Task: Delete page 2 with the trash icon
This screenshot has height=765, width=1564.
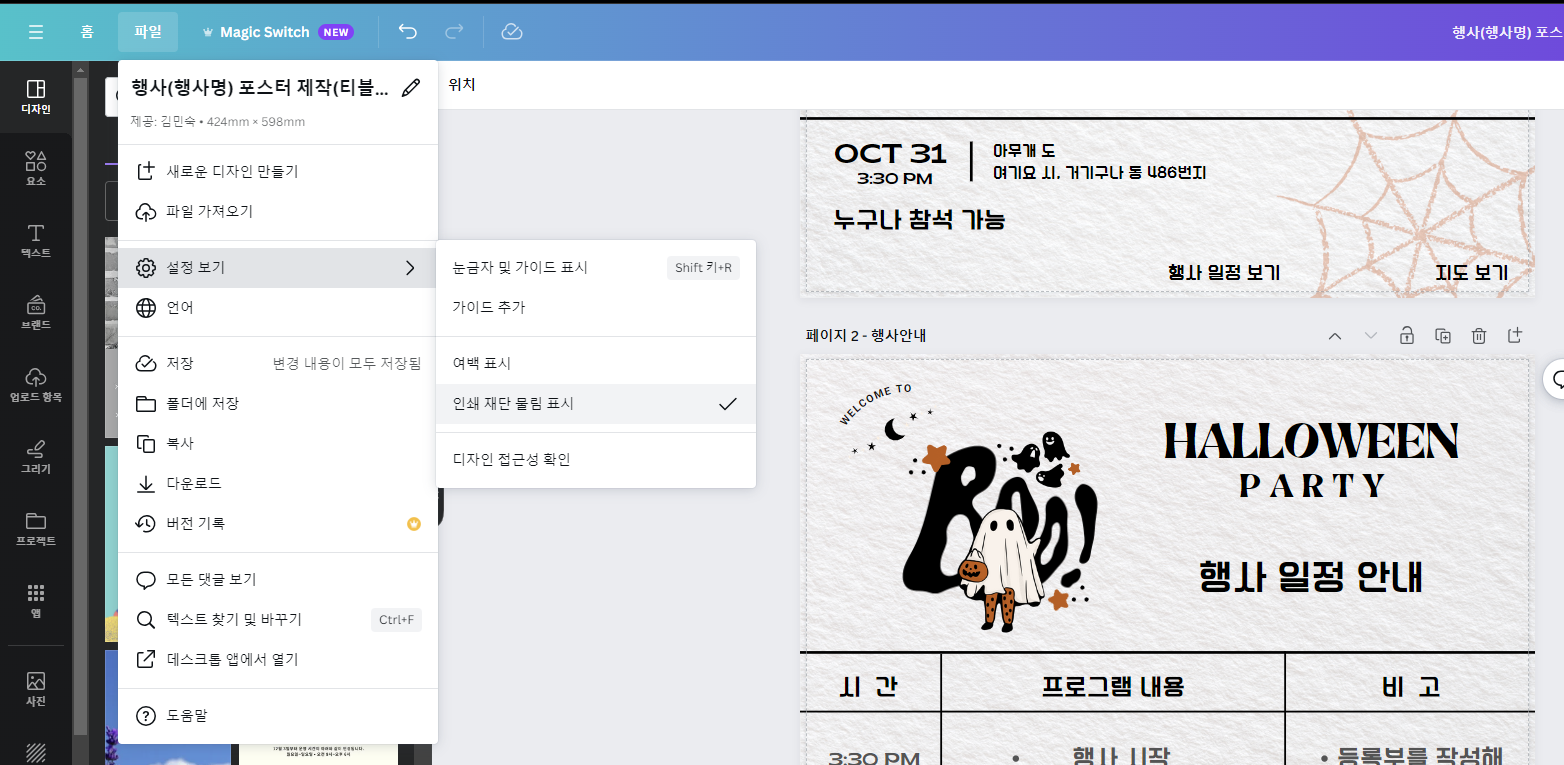Action: tap(1479, 336)
